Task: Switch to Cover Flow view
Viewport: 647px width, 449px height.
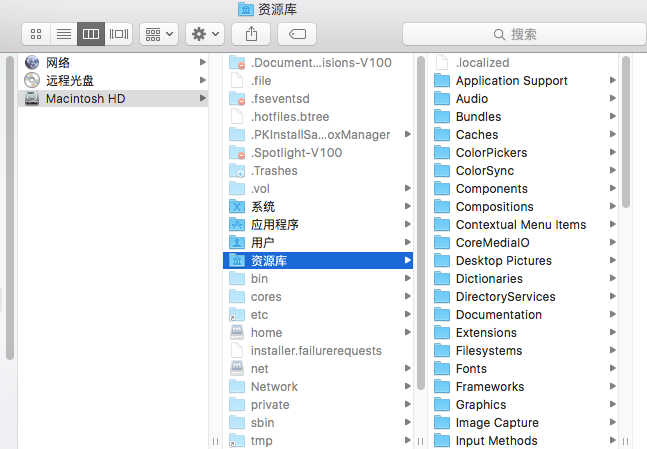Action: point(118,34)
